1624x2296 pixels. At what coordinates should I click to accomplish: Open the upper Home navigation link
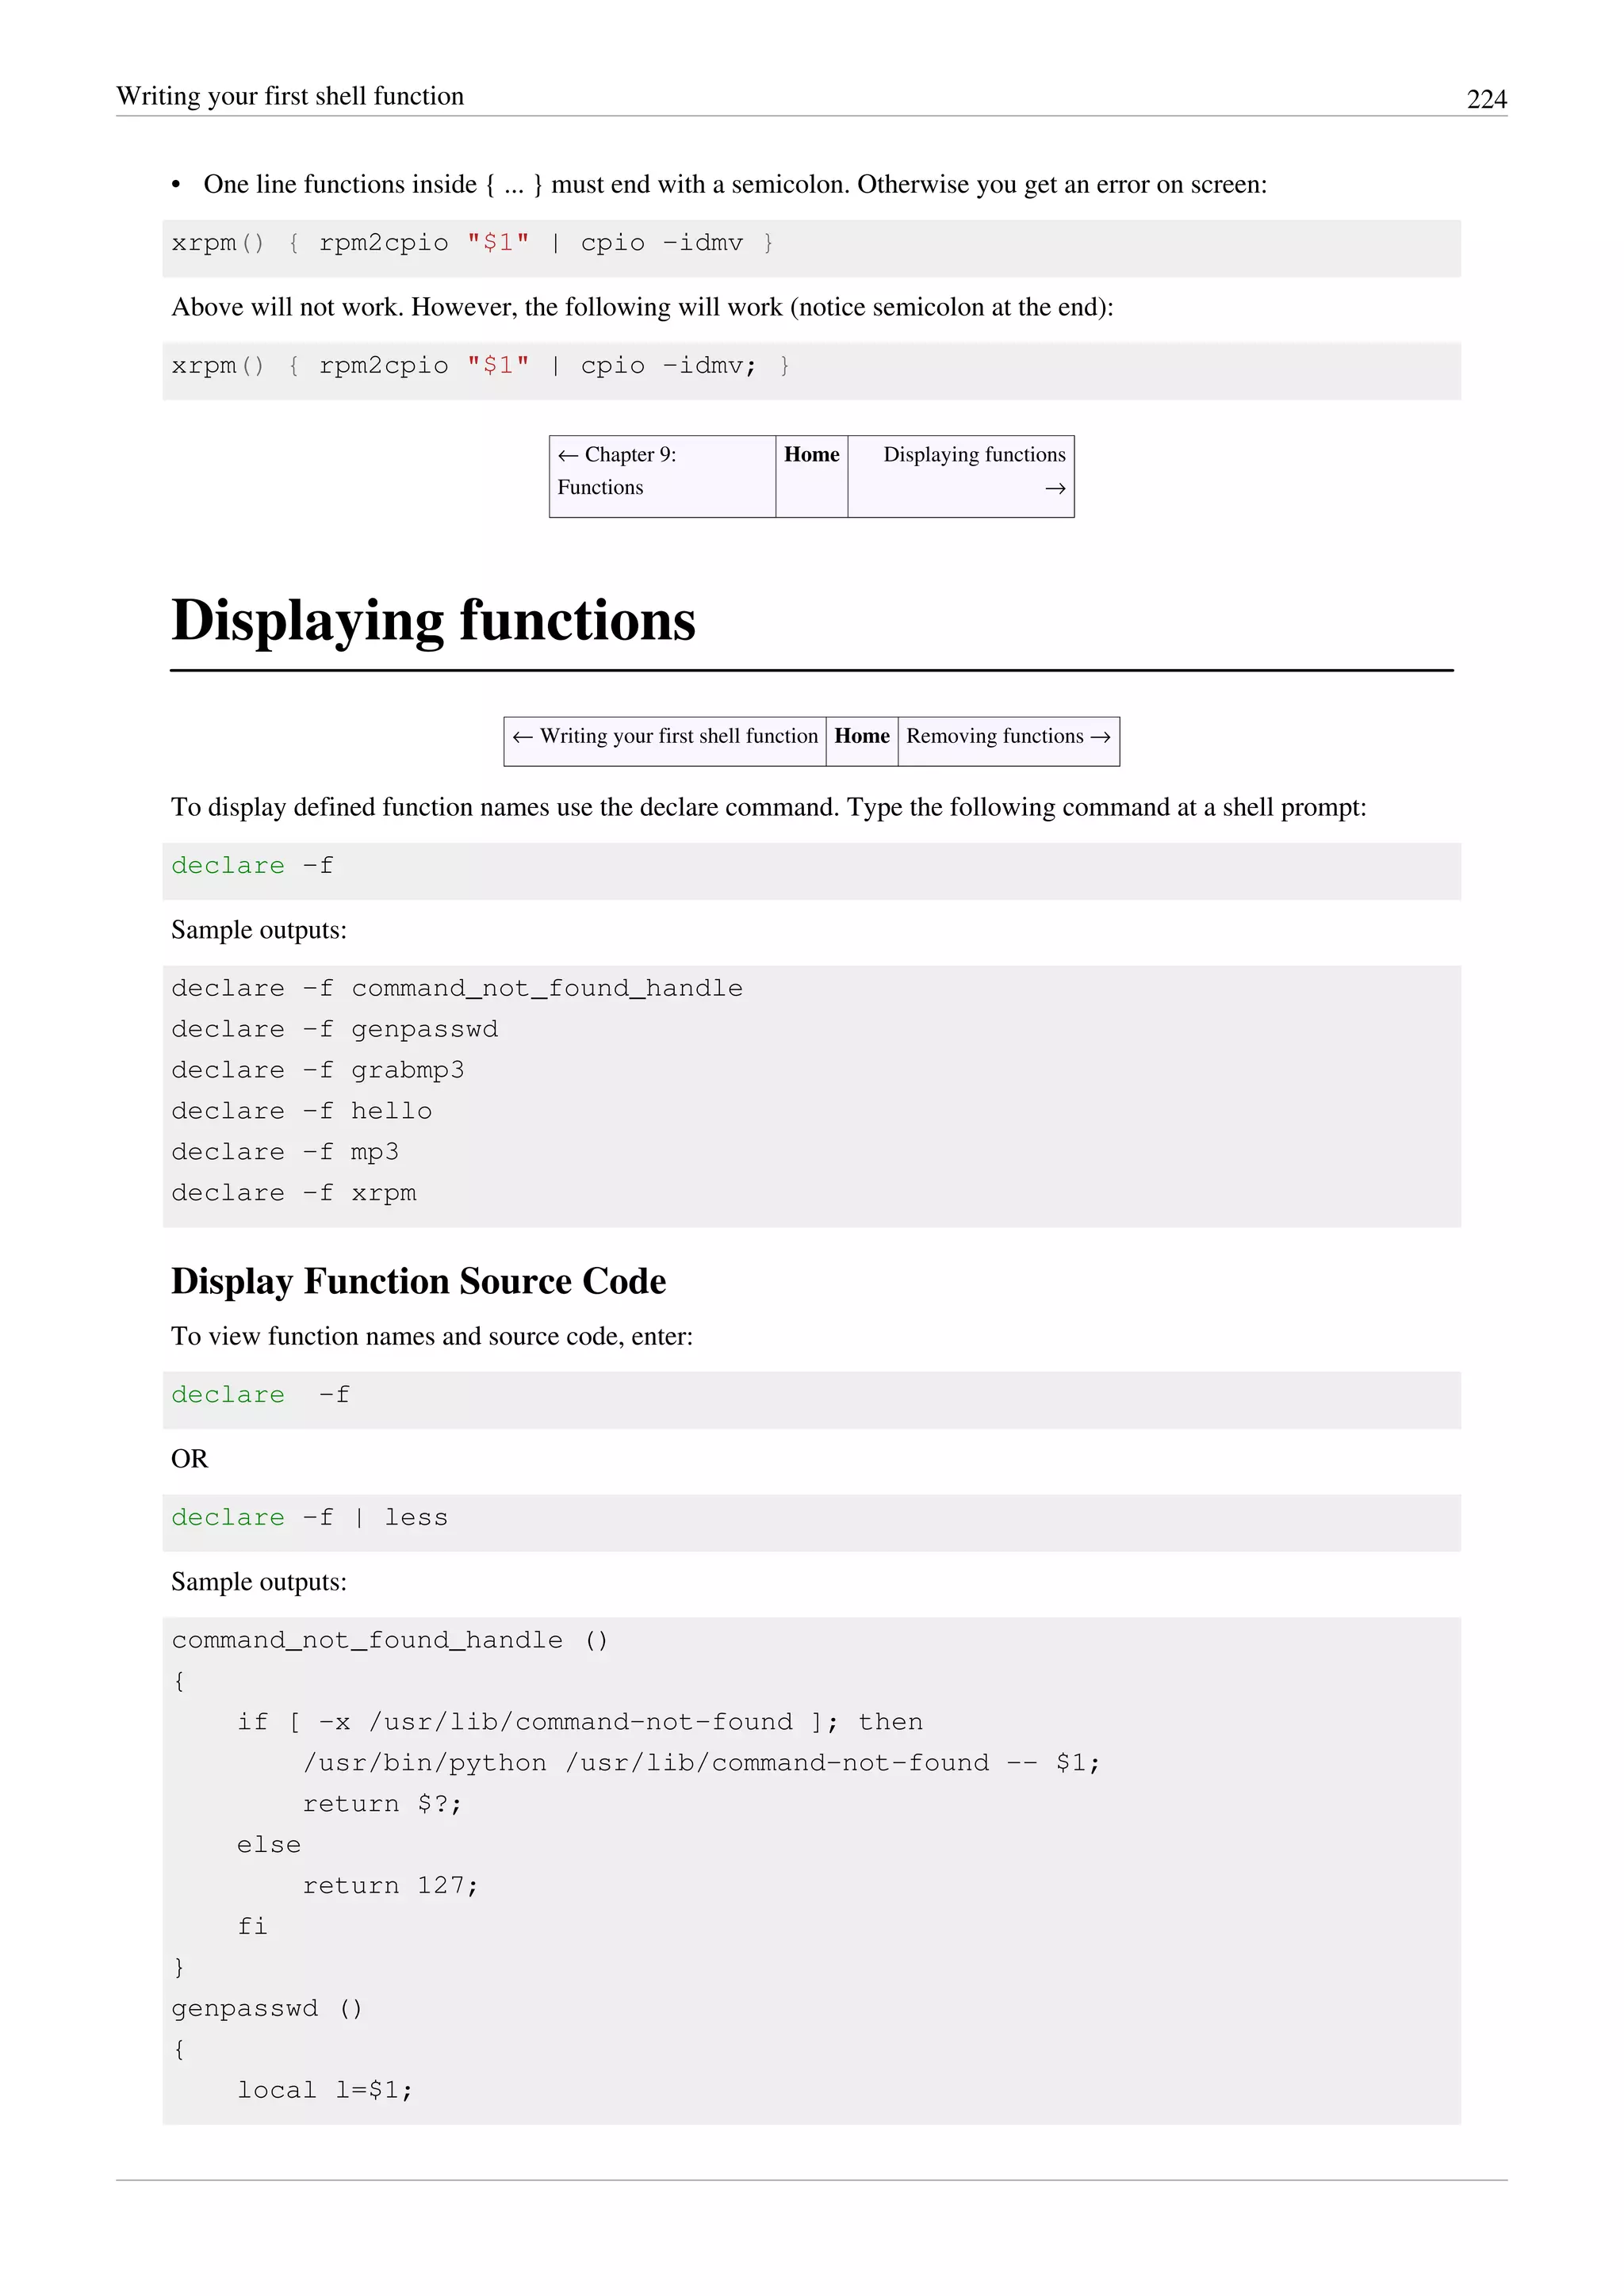tap(811, 455)
